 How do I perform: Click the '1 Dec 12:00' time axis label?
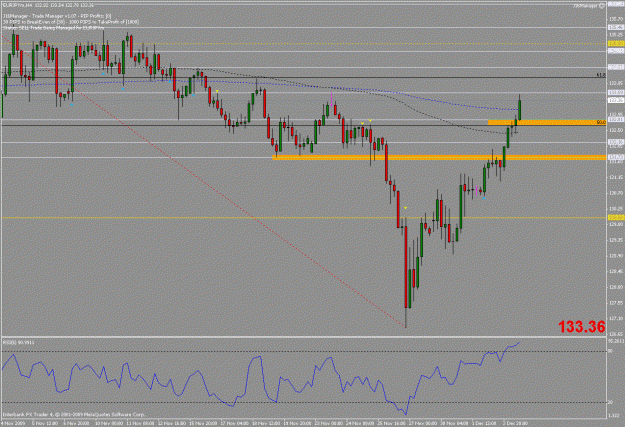pyautogui.click(x=485, y=423)
